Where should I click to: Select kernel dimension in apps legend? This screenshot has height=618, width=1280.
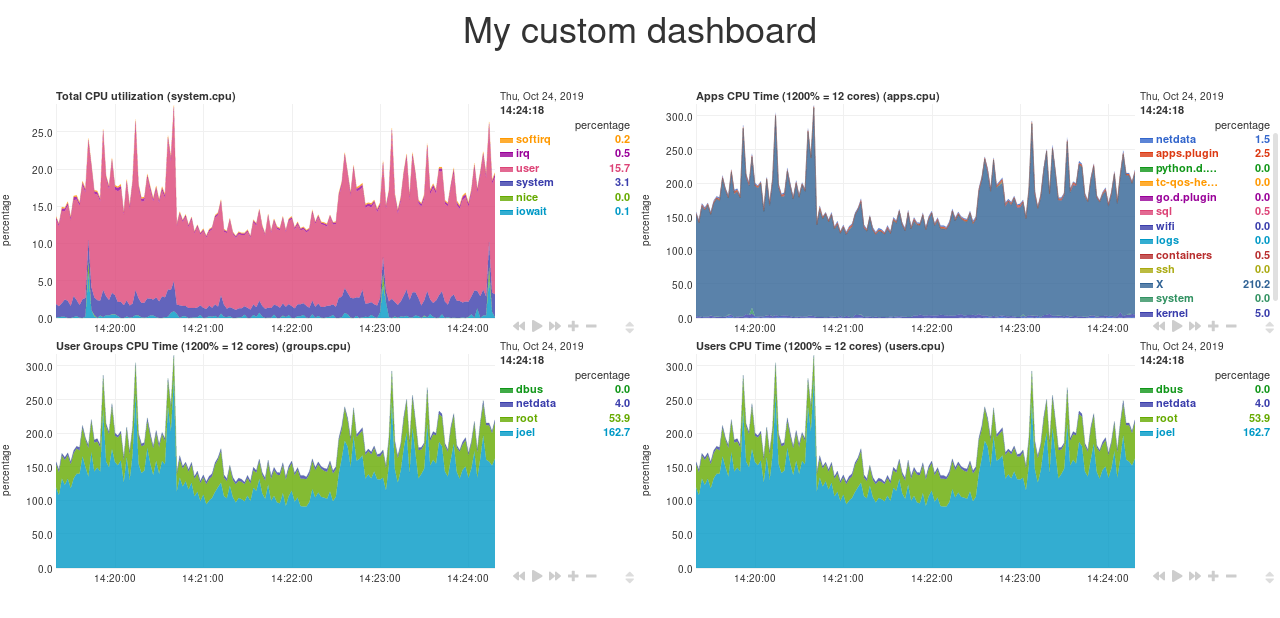[x=1172, y=313]
